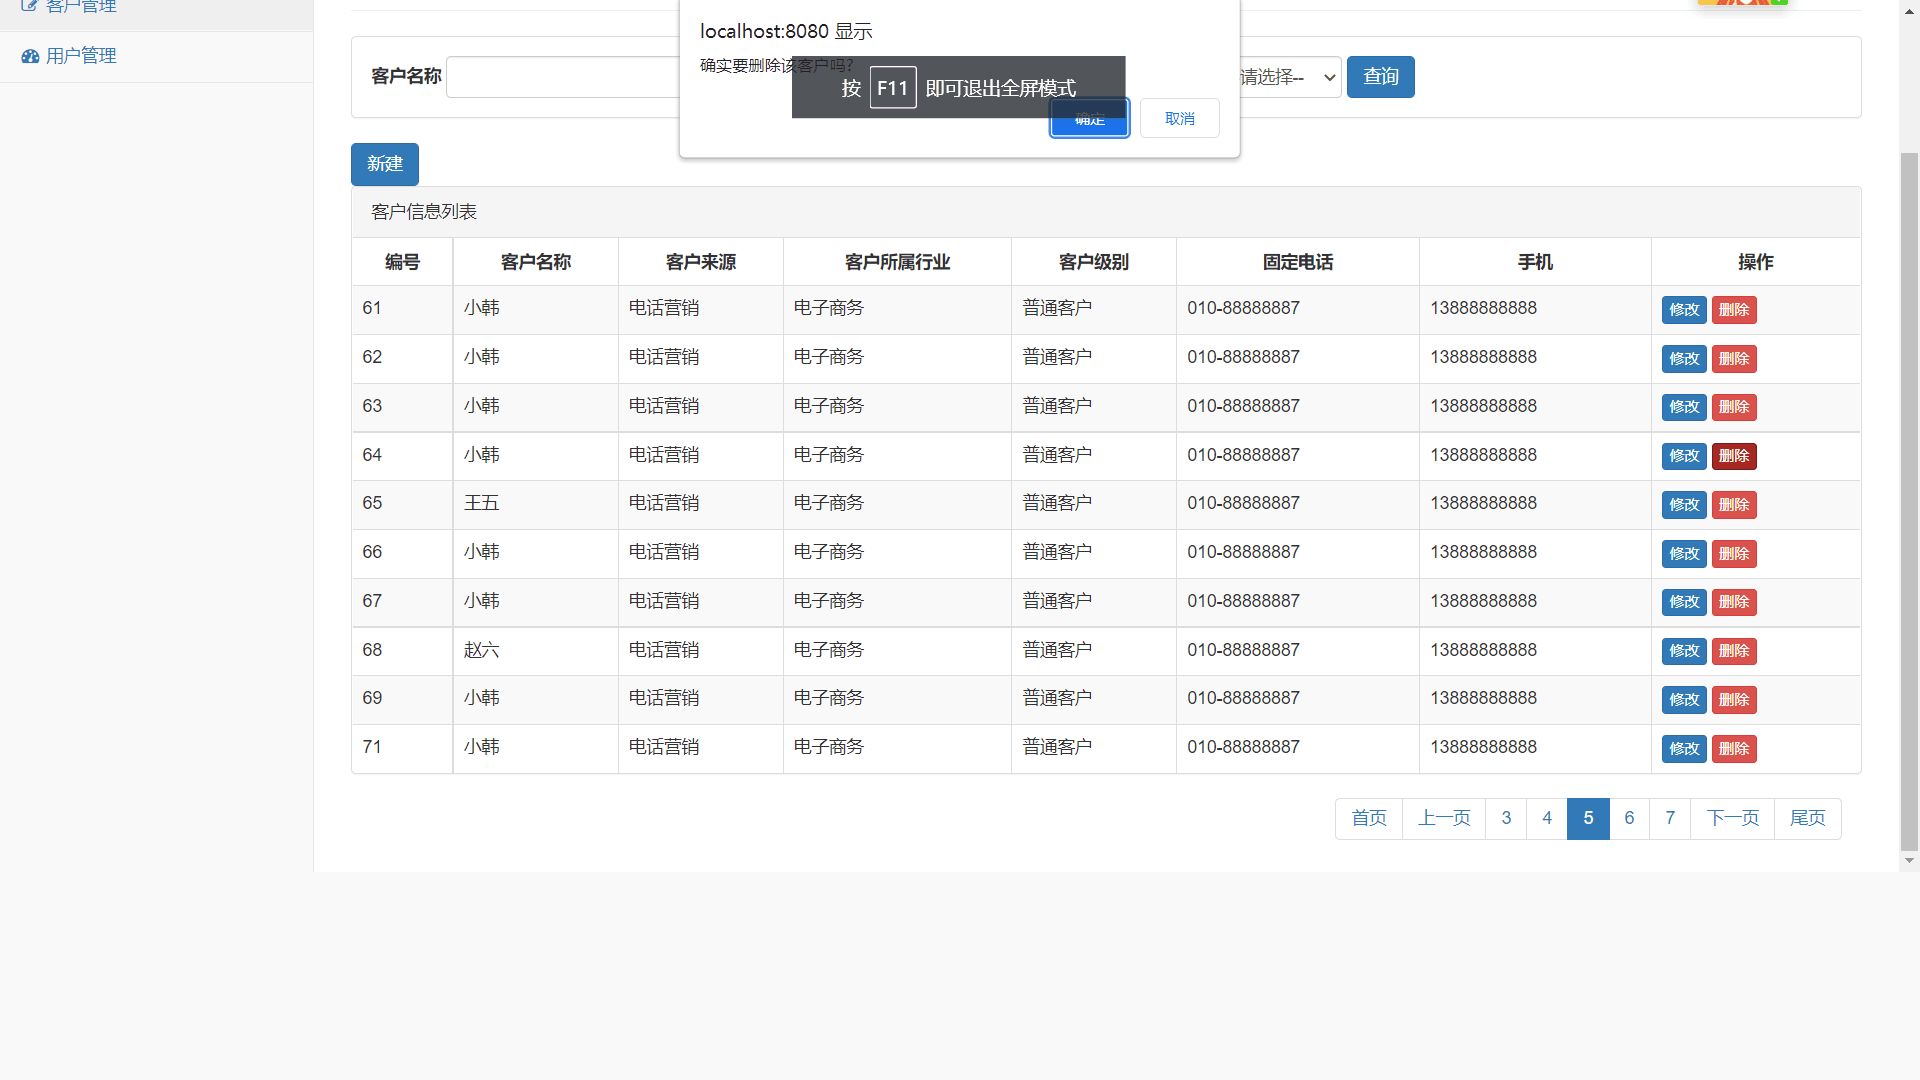The height and width of the screenshot is (1080, 1920).
Task: Cancel the delete confirmation with 取消
Action: tap(1179, 118)
